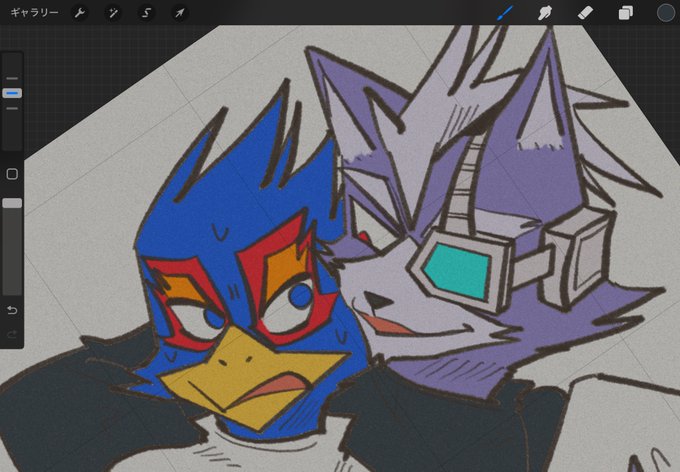
Task: Open the Actions wrench menu
Action: pos(80,13)
